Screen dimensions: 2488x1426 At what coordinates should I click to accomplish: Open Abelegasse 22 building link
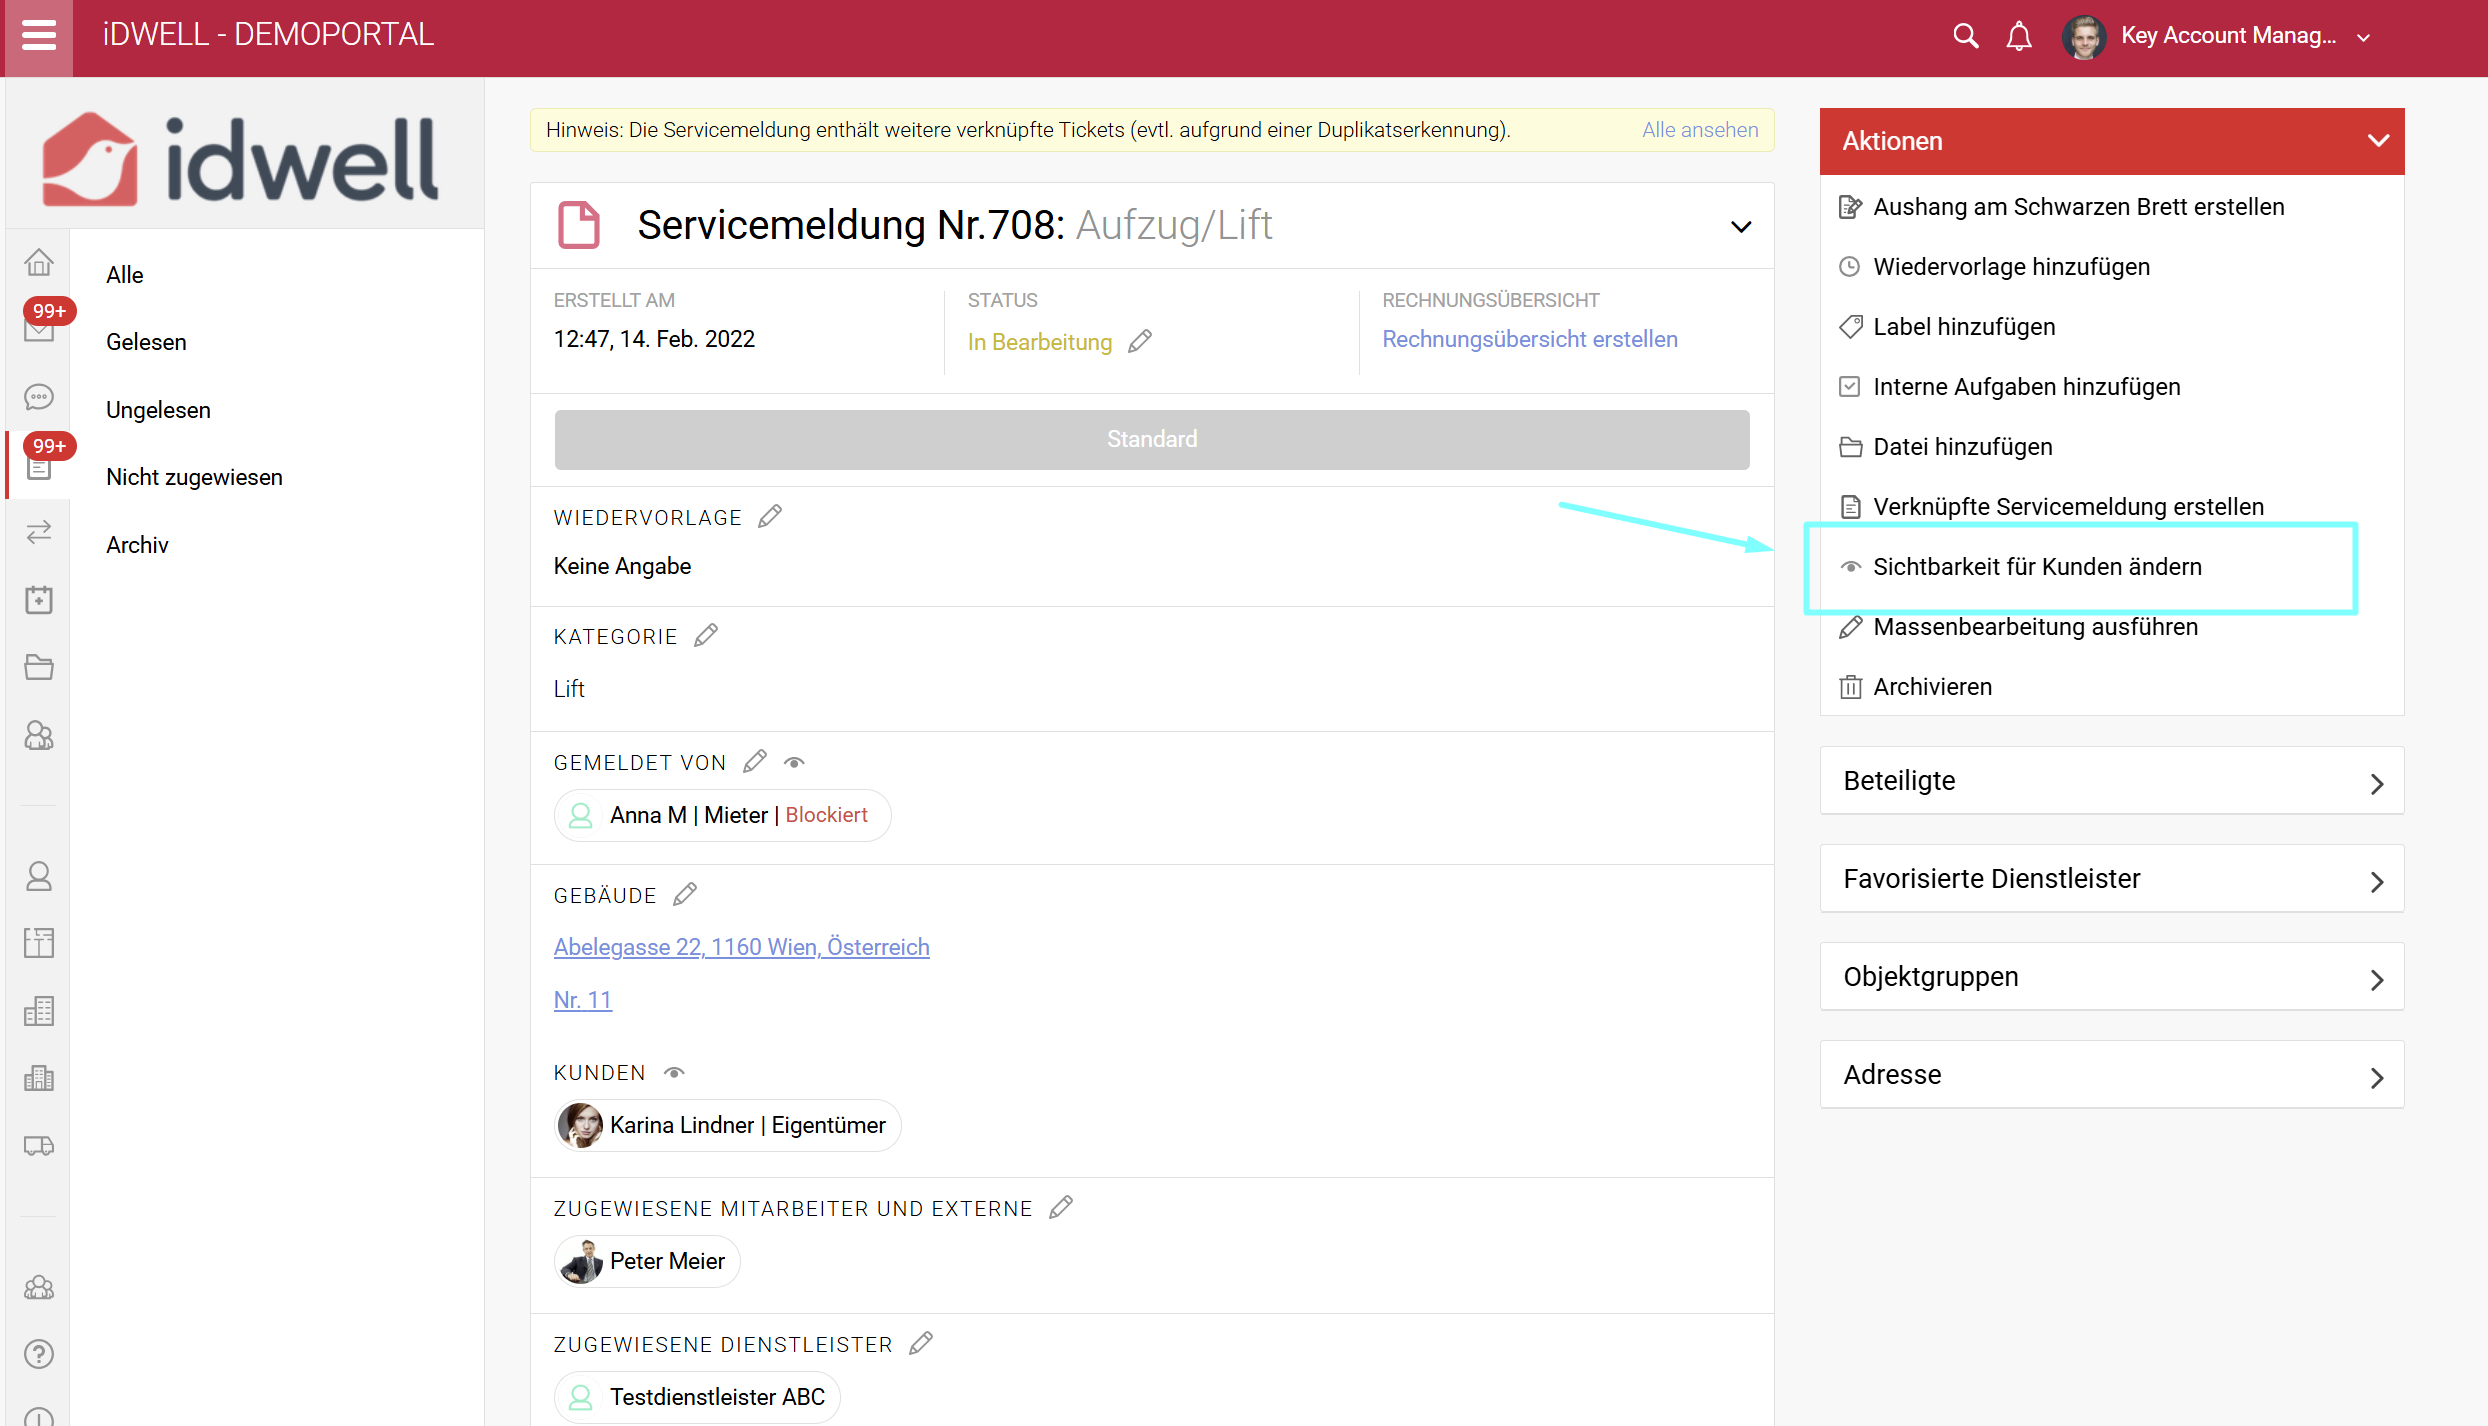pyautogui.click(x=741, y=947)
